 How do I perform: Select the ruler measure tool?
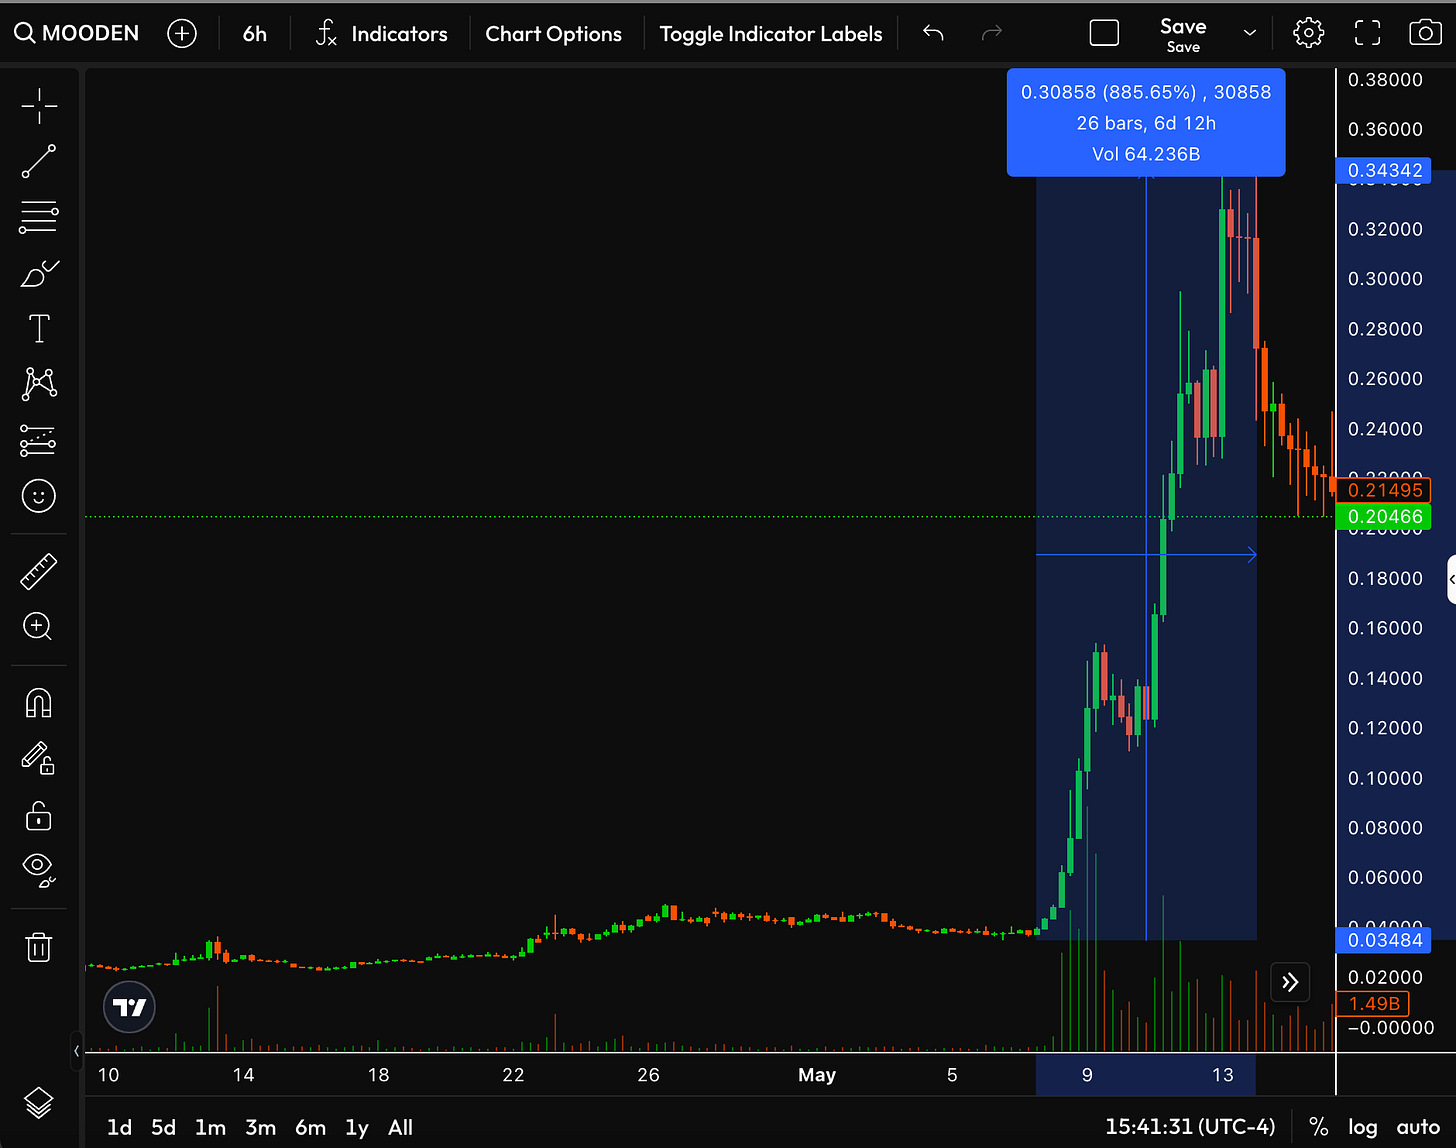(x=39, y=571)
